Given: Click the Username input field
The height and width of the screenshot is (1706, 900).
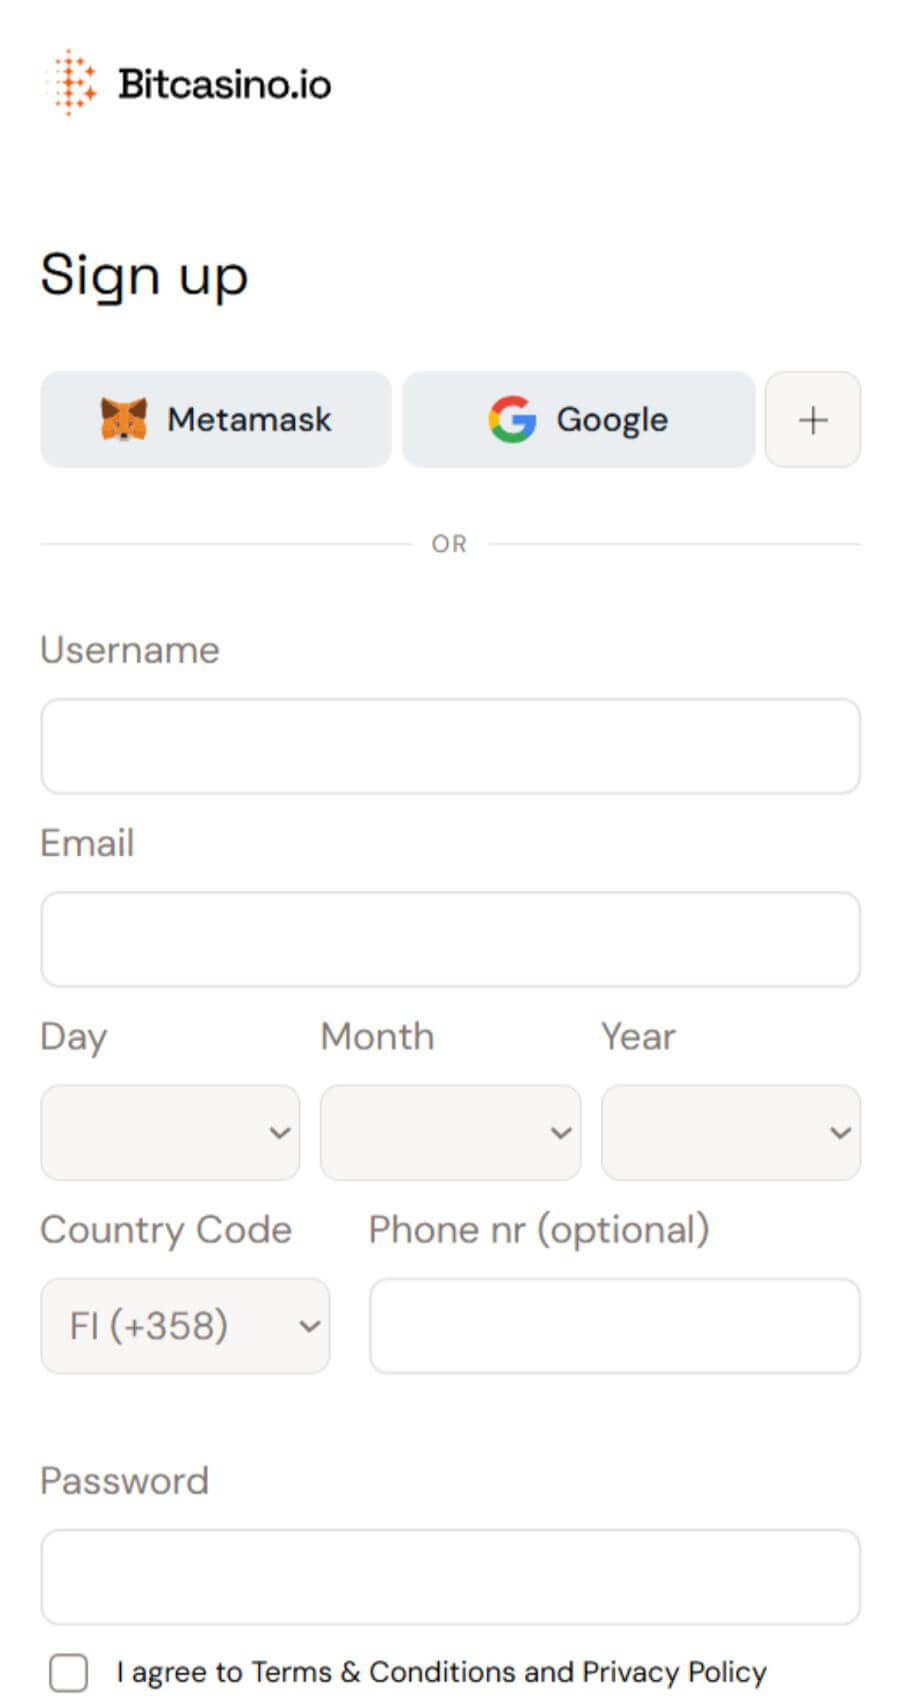Looking at the screenshot, I should point(450,746).
